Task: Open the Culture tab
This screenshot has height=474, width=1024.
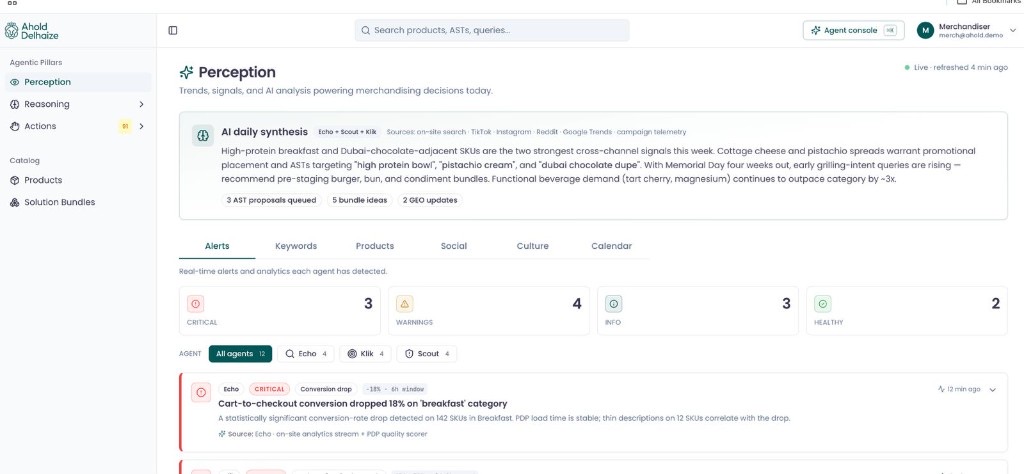Action: 532,246
